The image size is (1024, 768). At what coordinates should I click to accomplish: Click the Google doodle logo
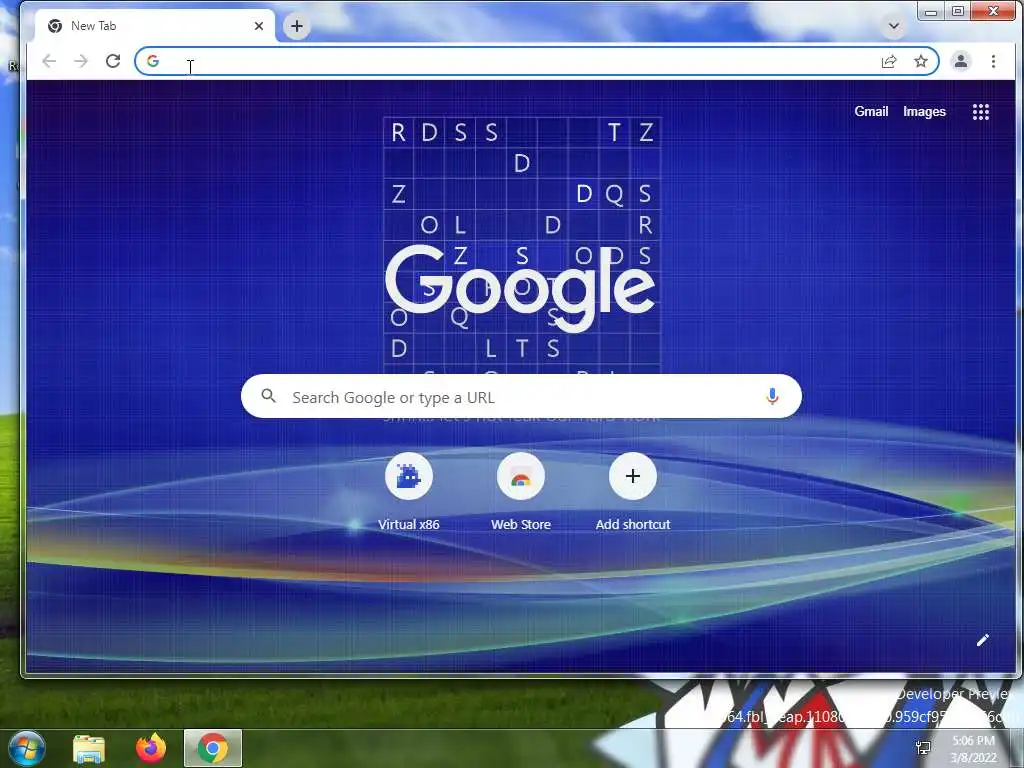(522, 287)
